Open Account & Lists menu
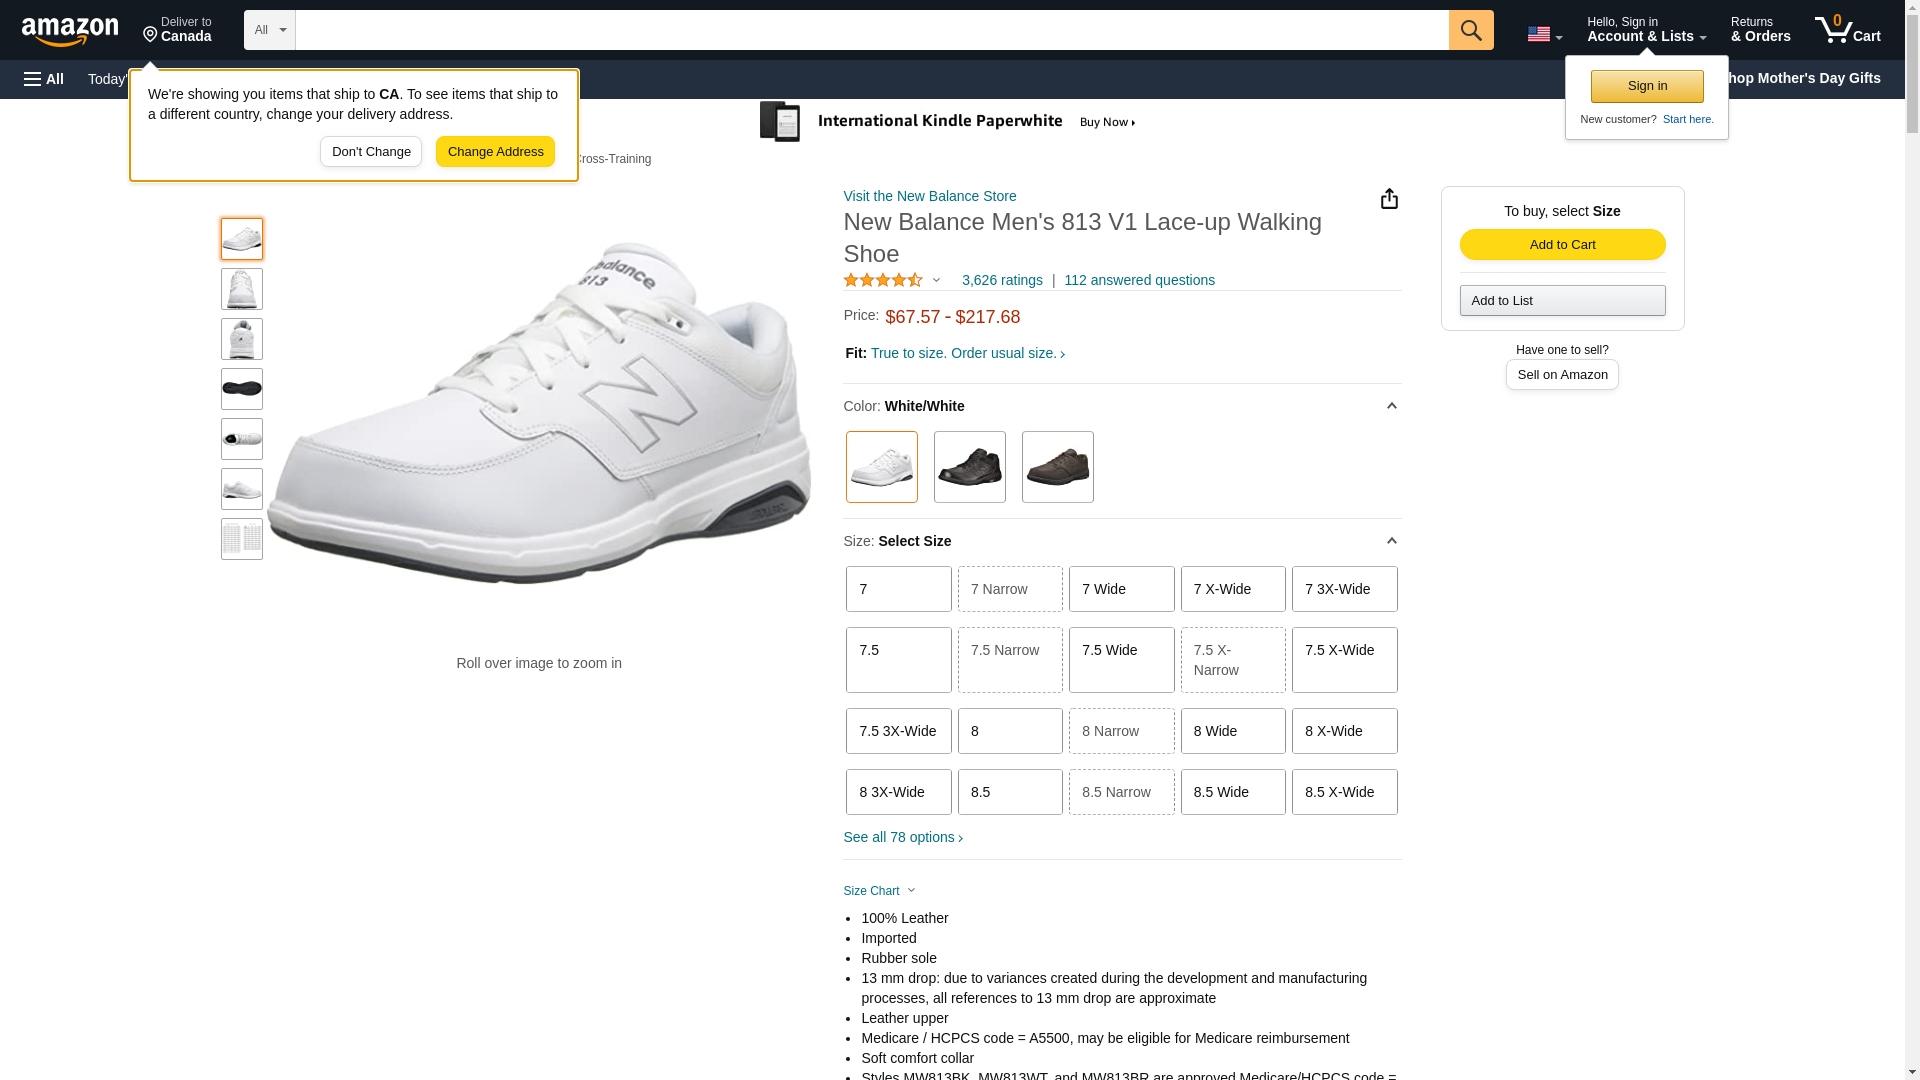Image resolution: width=1920 pixels, height=1080 pixels. 1646,30
